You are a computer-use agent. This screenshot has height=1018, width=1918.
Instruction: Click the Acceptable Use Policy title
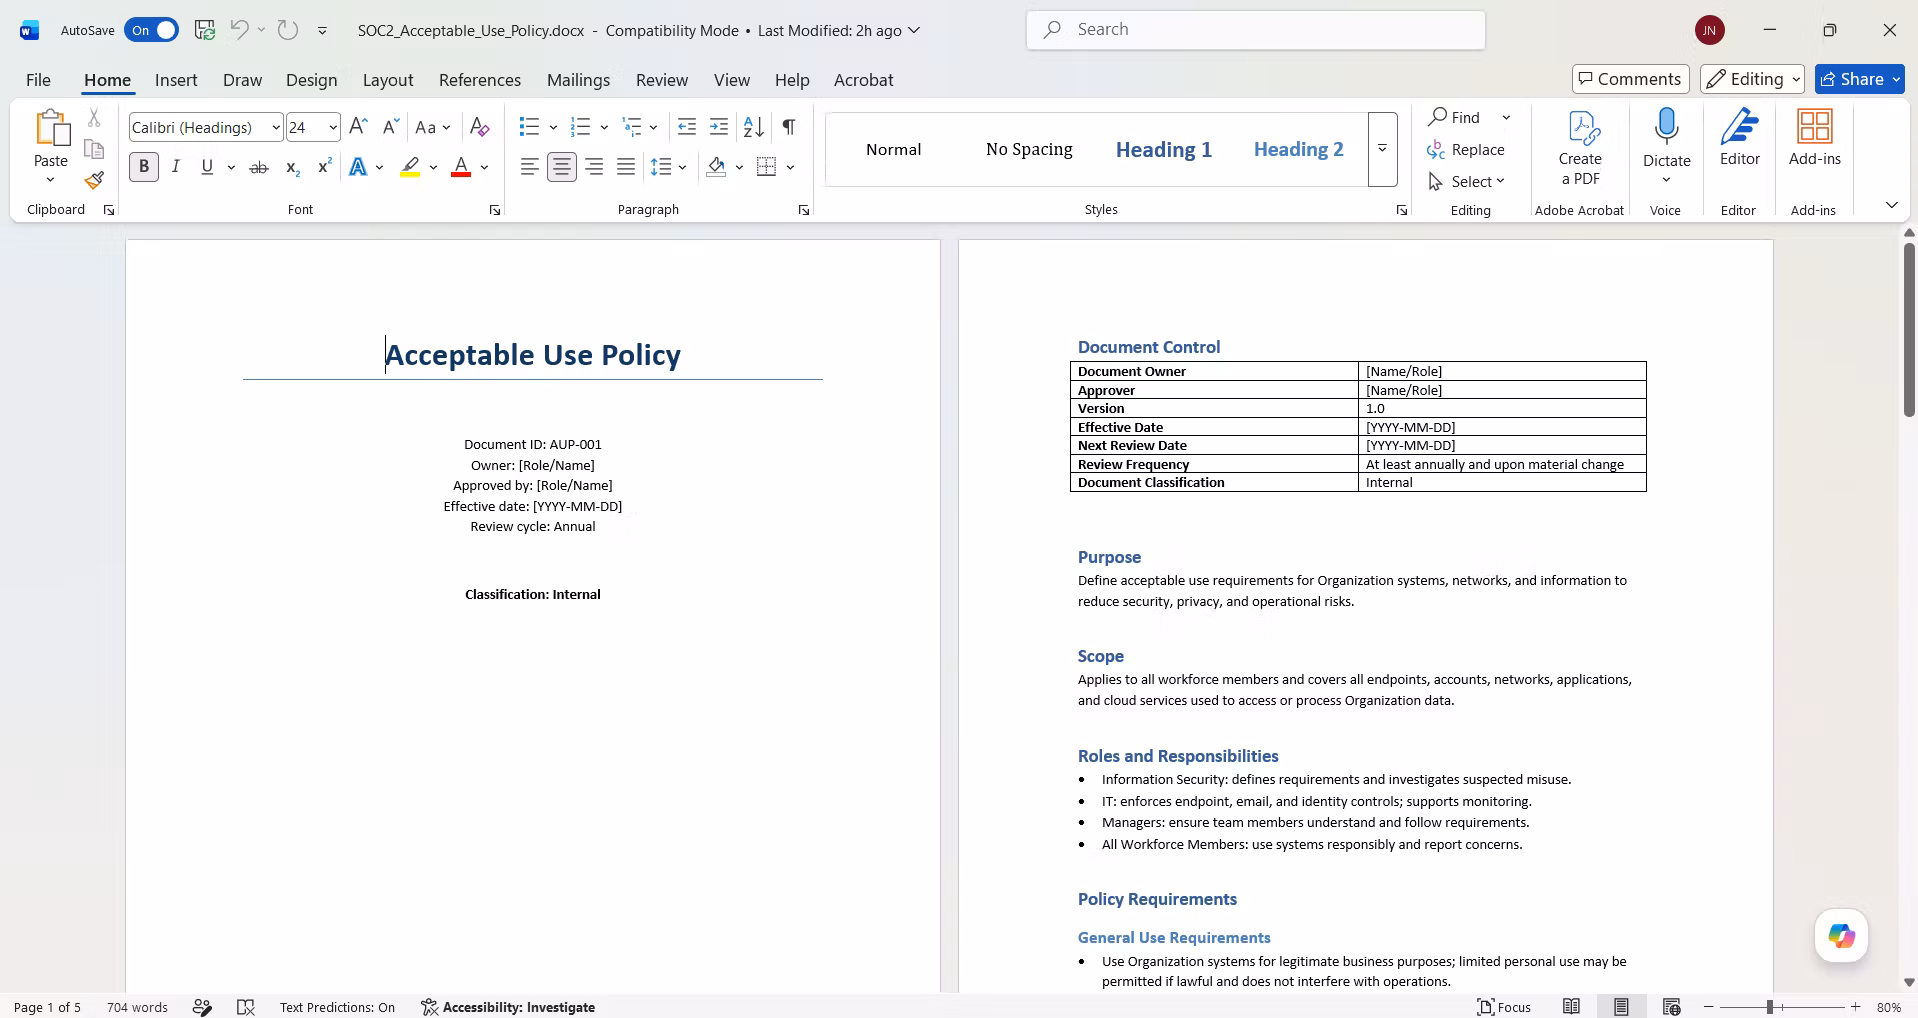[533, 355]
